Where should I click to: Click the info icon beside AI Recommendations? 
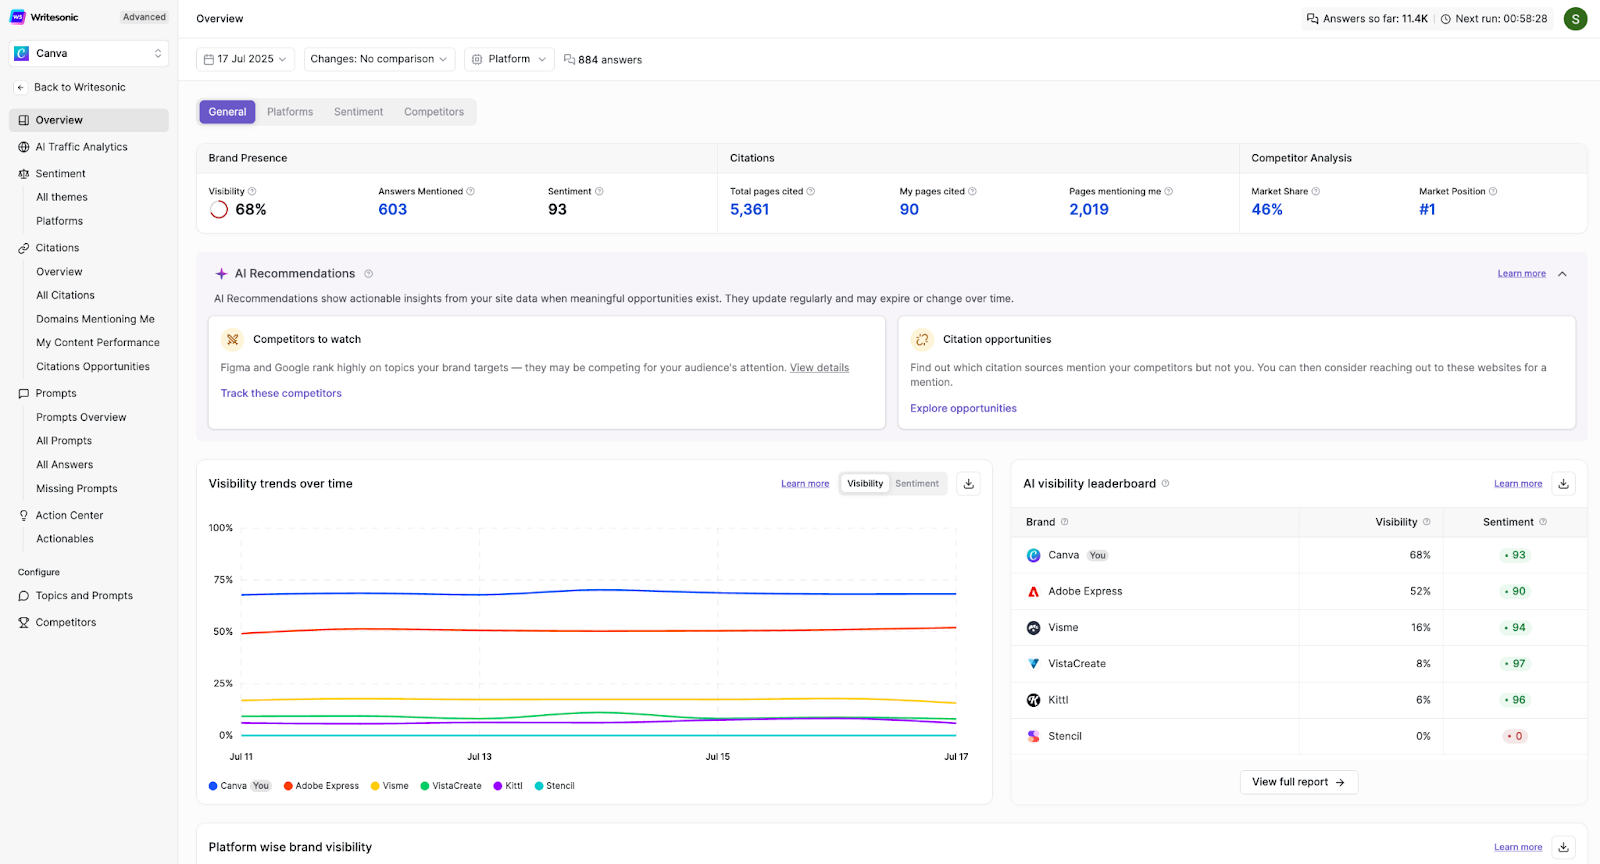click(x=369, y=274)
